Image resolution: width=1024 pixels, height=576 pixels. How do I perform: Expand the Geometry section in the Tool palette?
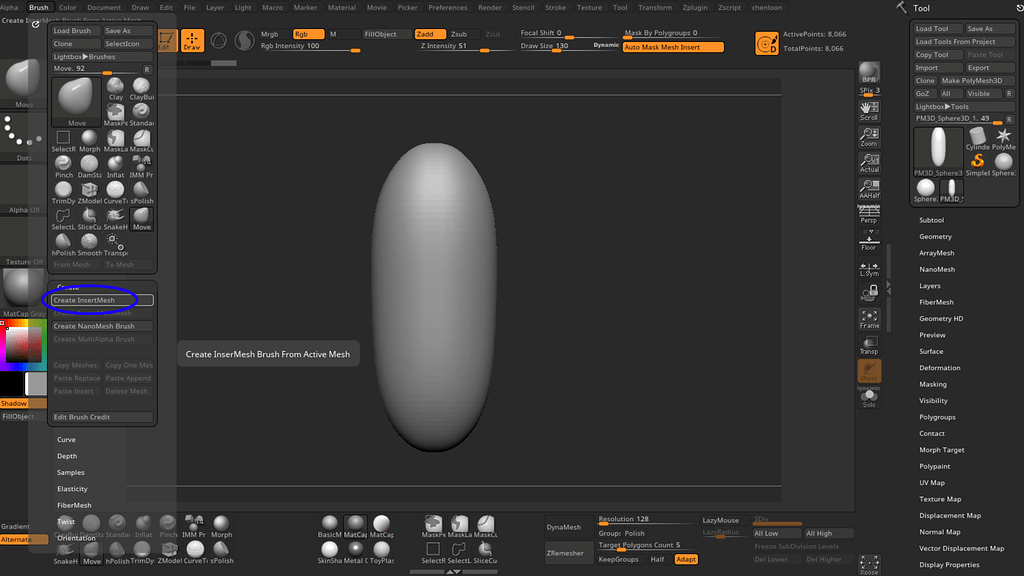[x=937, y=236]
